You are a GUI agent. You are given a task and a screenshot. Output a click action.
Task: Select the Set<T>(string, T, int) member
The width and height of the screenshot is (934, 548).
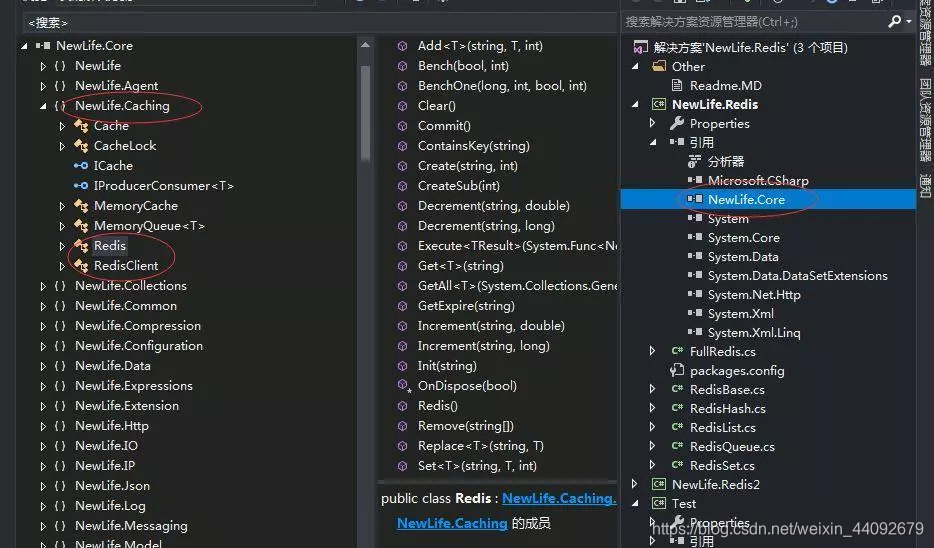pos(477,466)
